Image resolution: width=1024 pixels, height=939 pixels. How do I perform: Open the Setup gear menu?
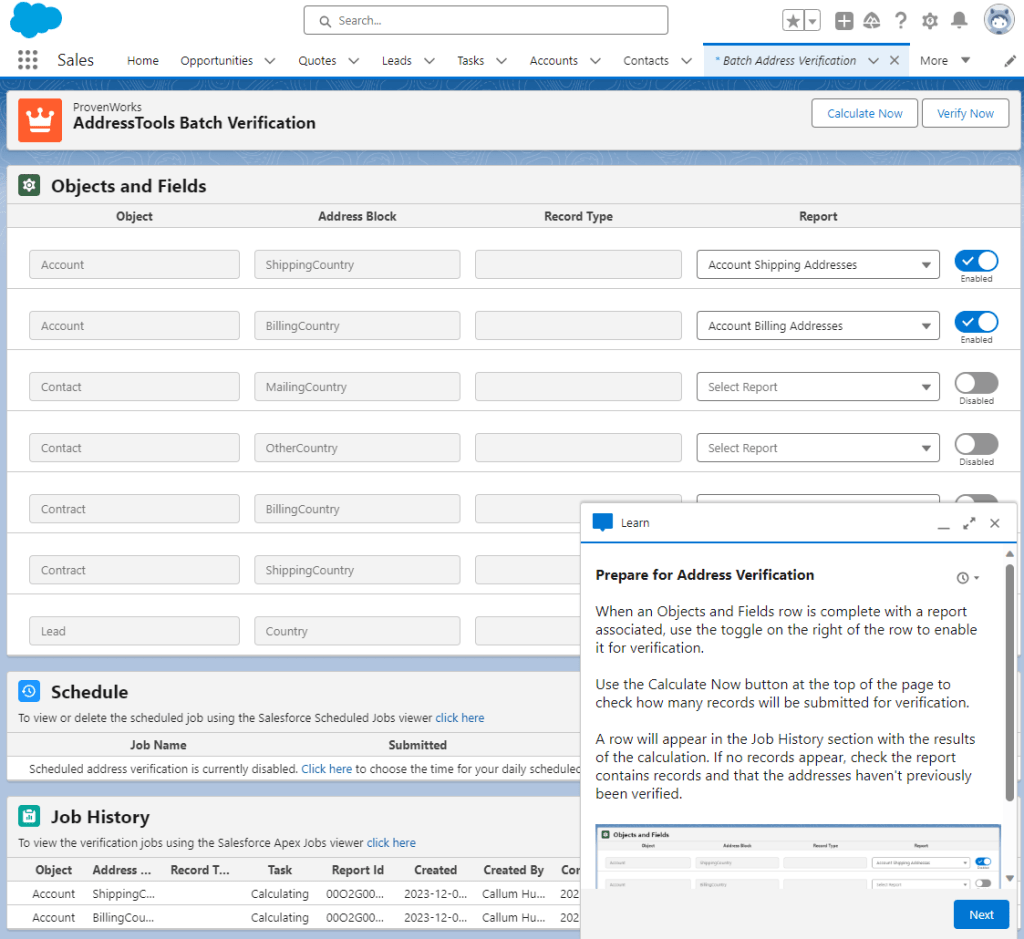(x=928, y=19)
